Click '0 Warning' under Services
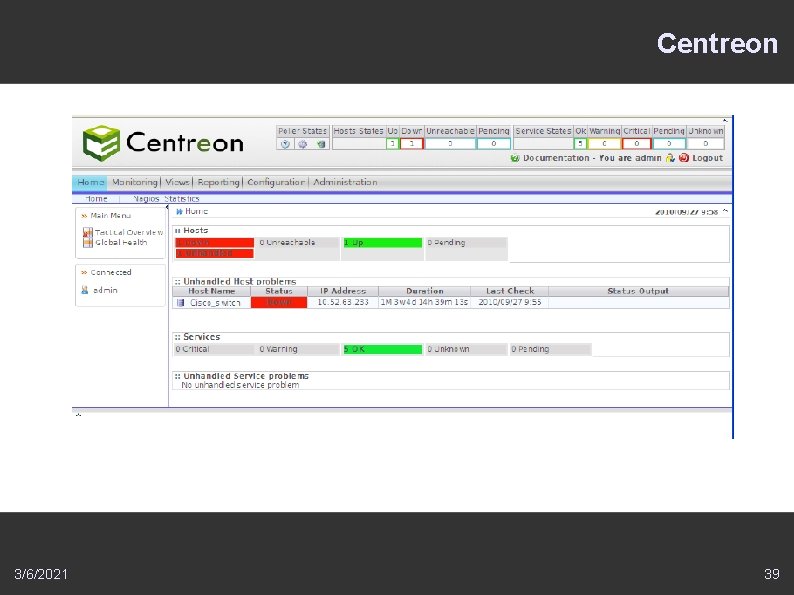 point(278,349)
